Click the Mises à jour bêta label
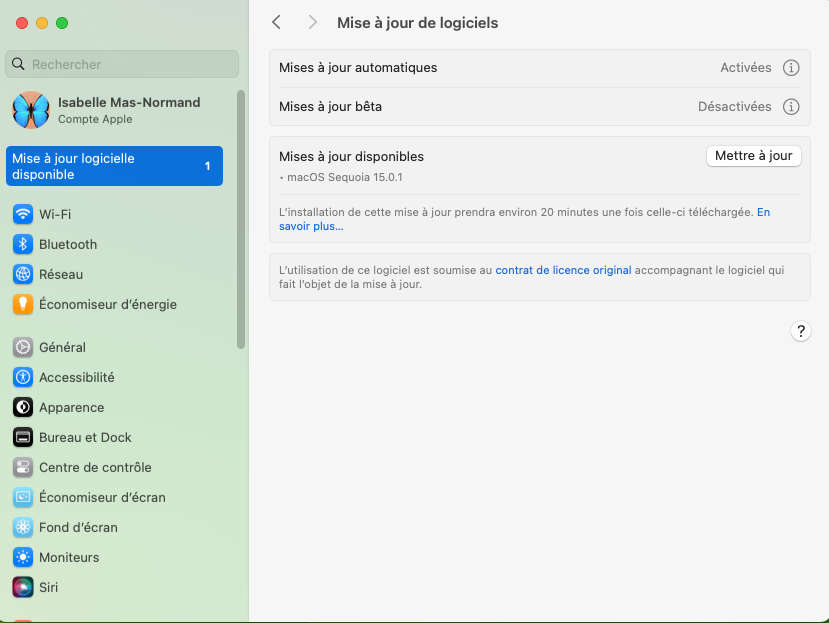The width and height of the screenshot is (829, 623). pyautogui.click(x=330, y=107)
